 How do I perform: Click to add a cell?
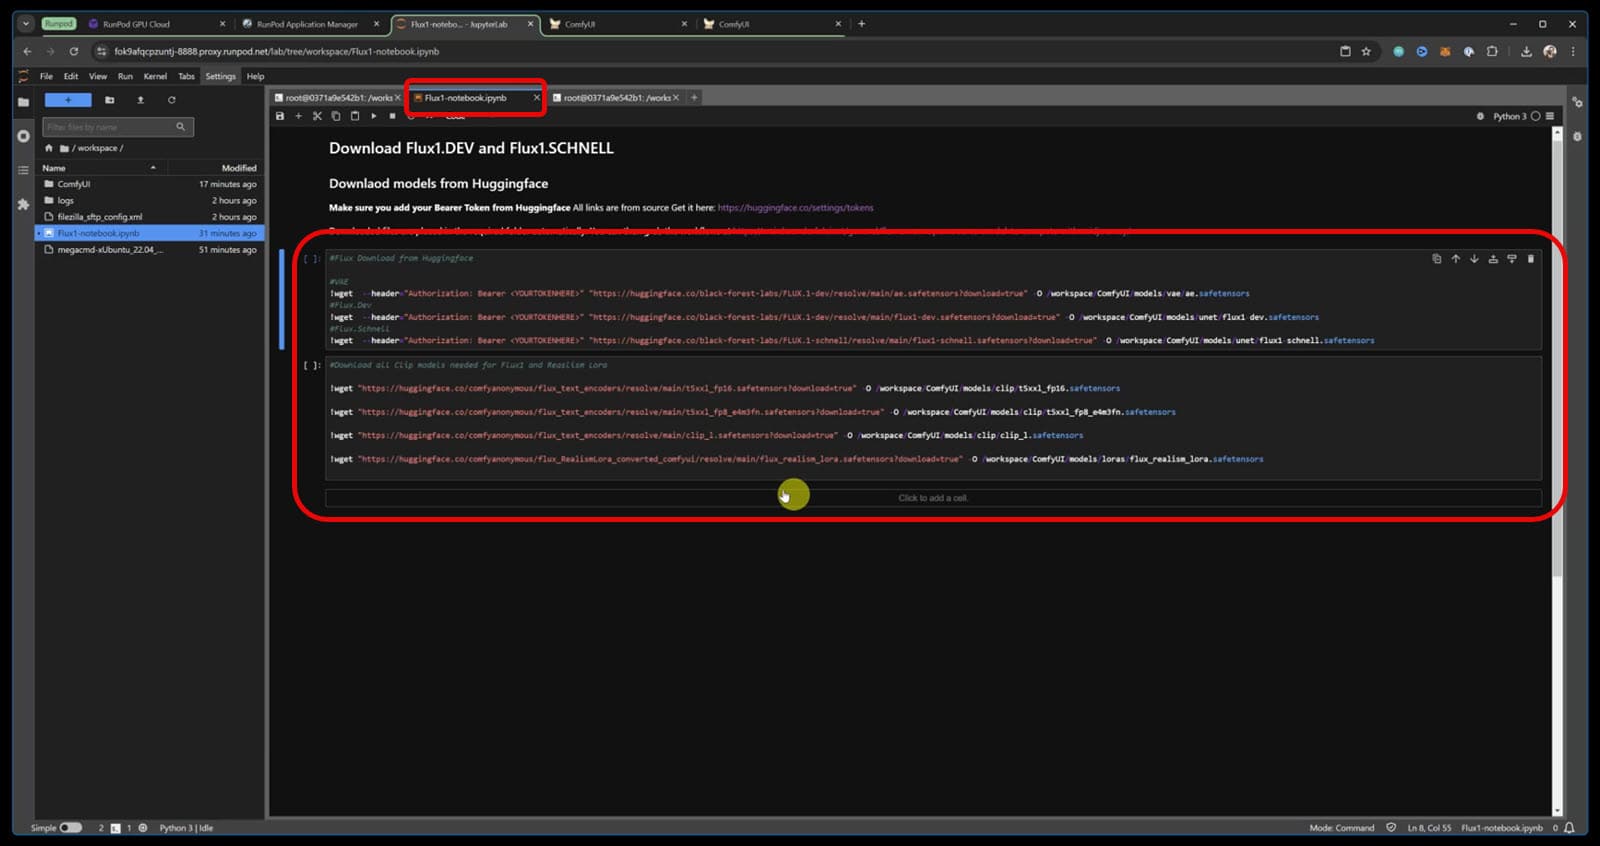pyautogui.click(x=933, y=498)
